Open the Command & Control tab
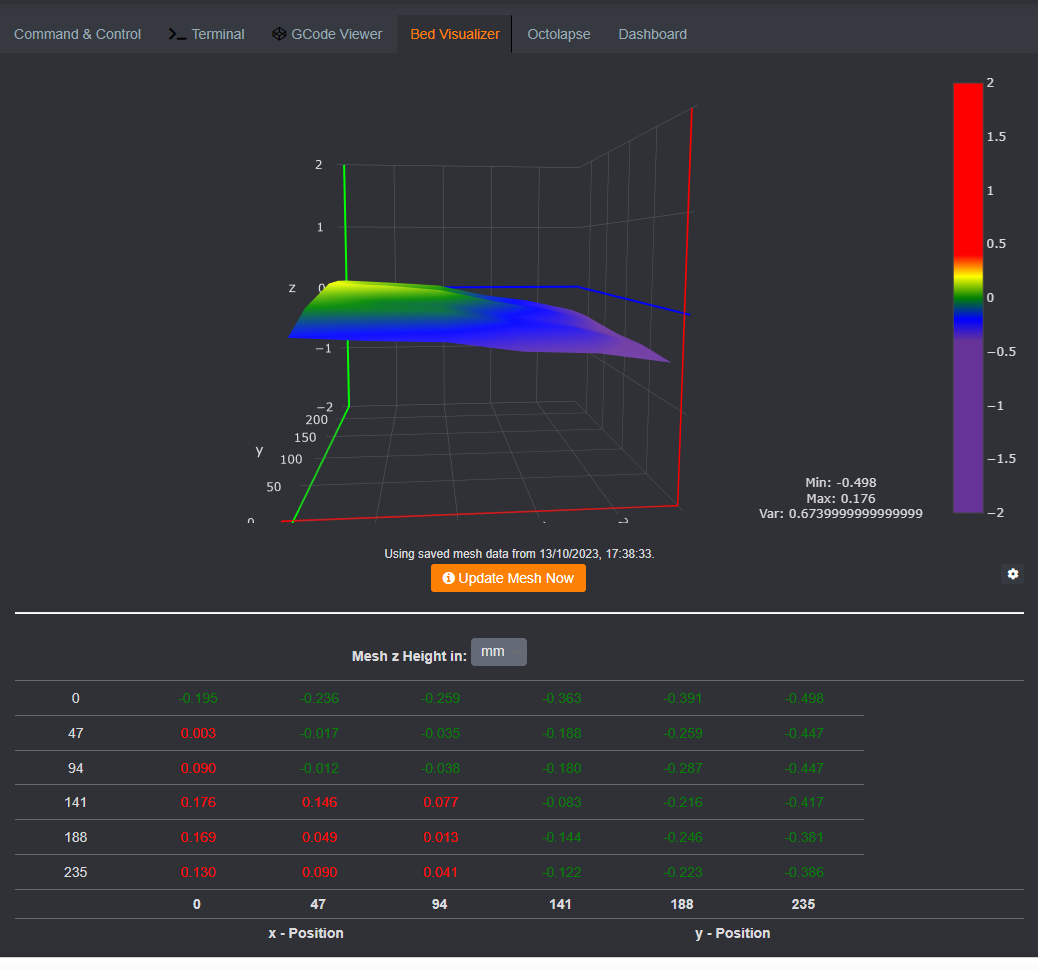The image size is (1038, 970). [x=77, y=34]
